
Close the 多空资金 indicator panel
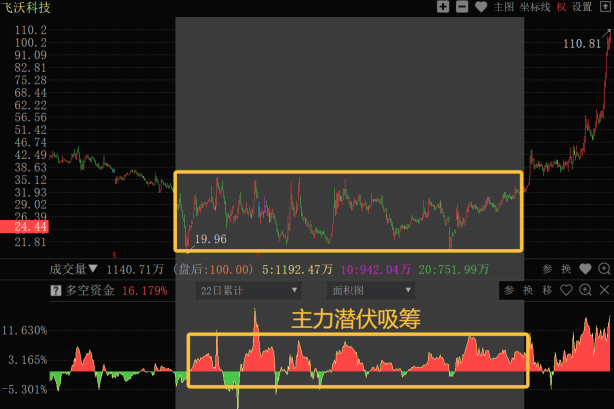coord(604,290)
